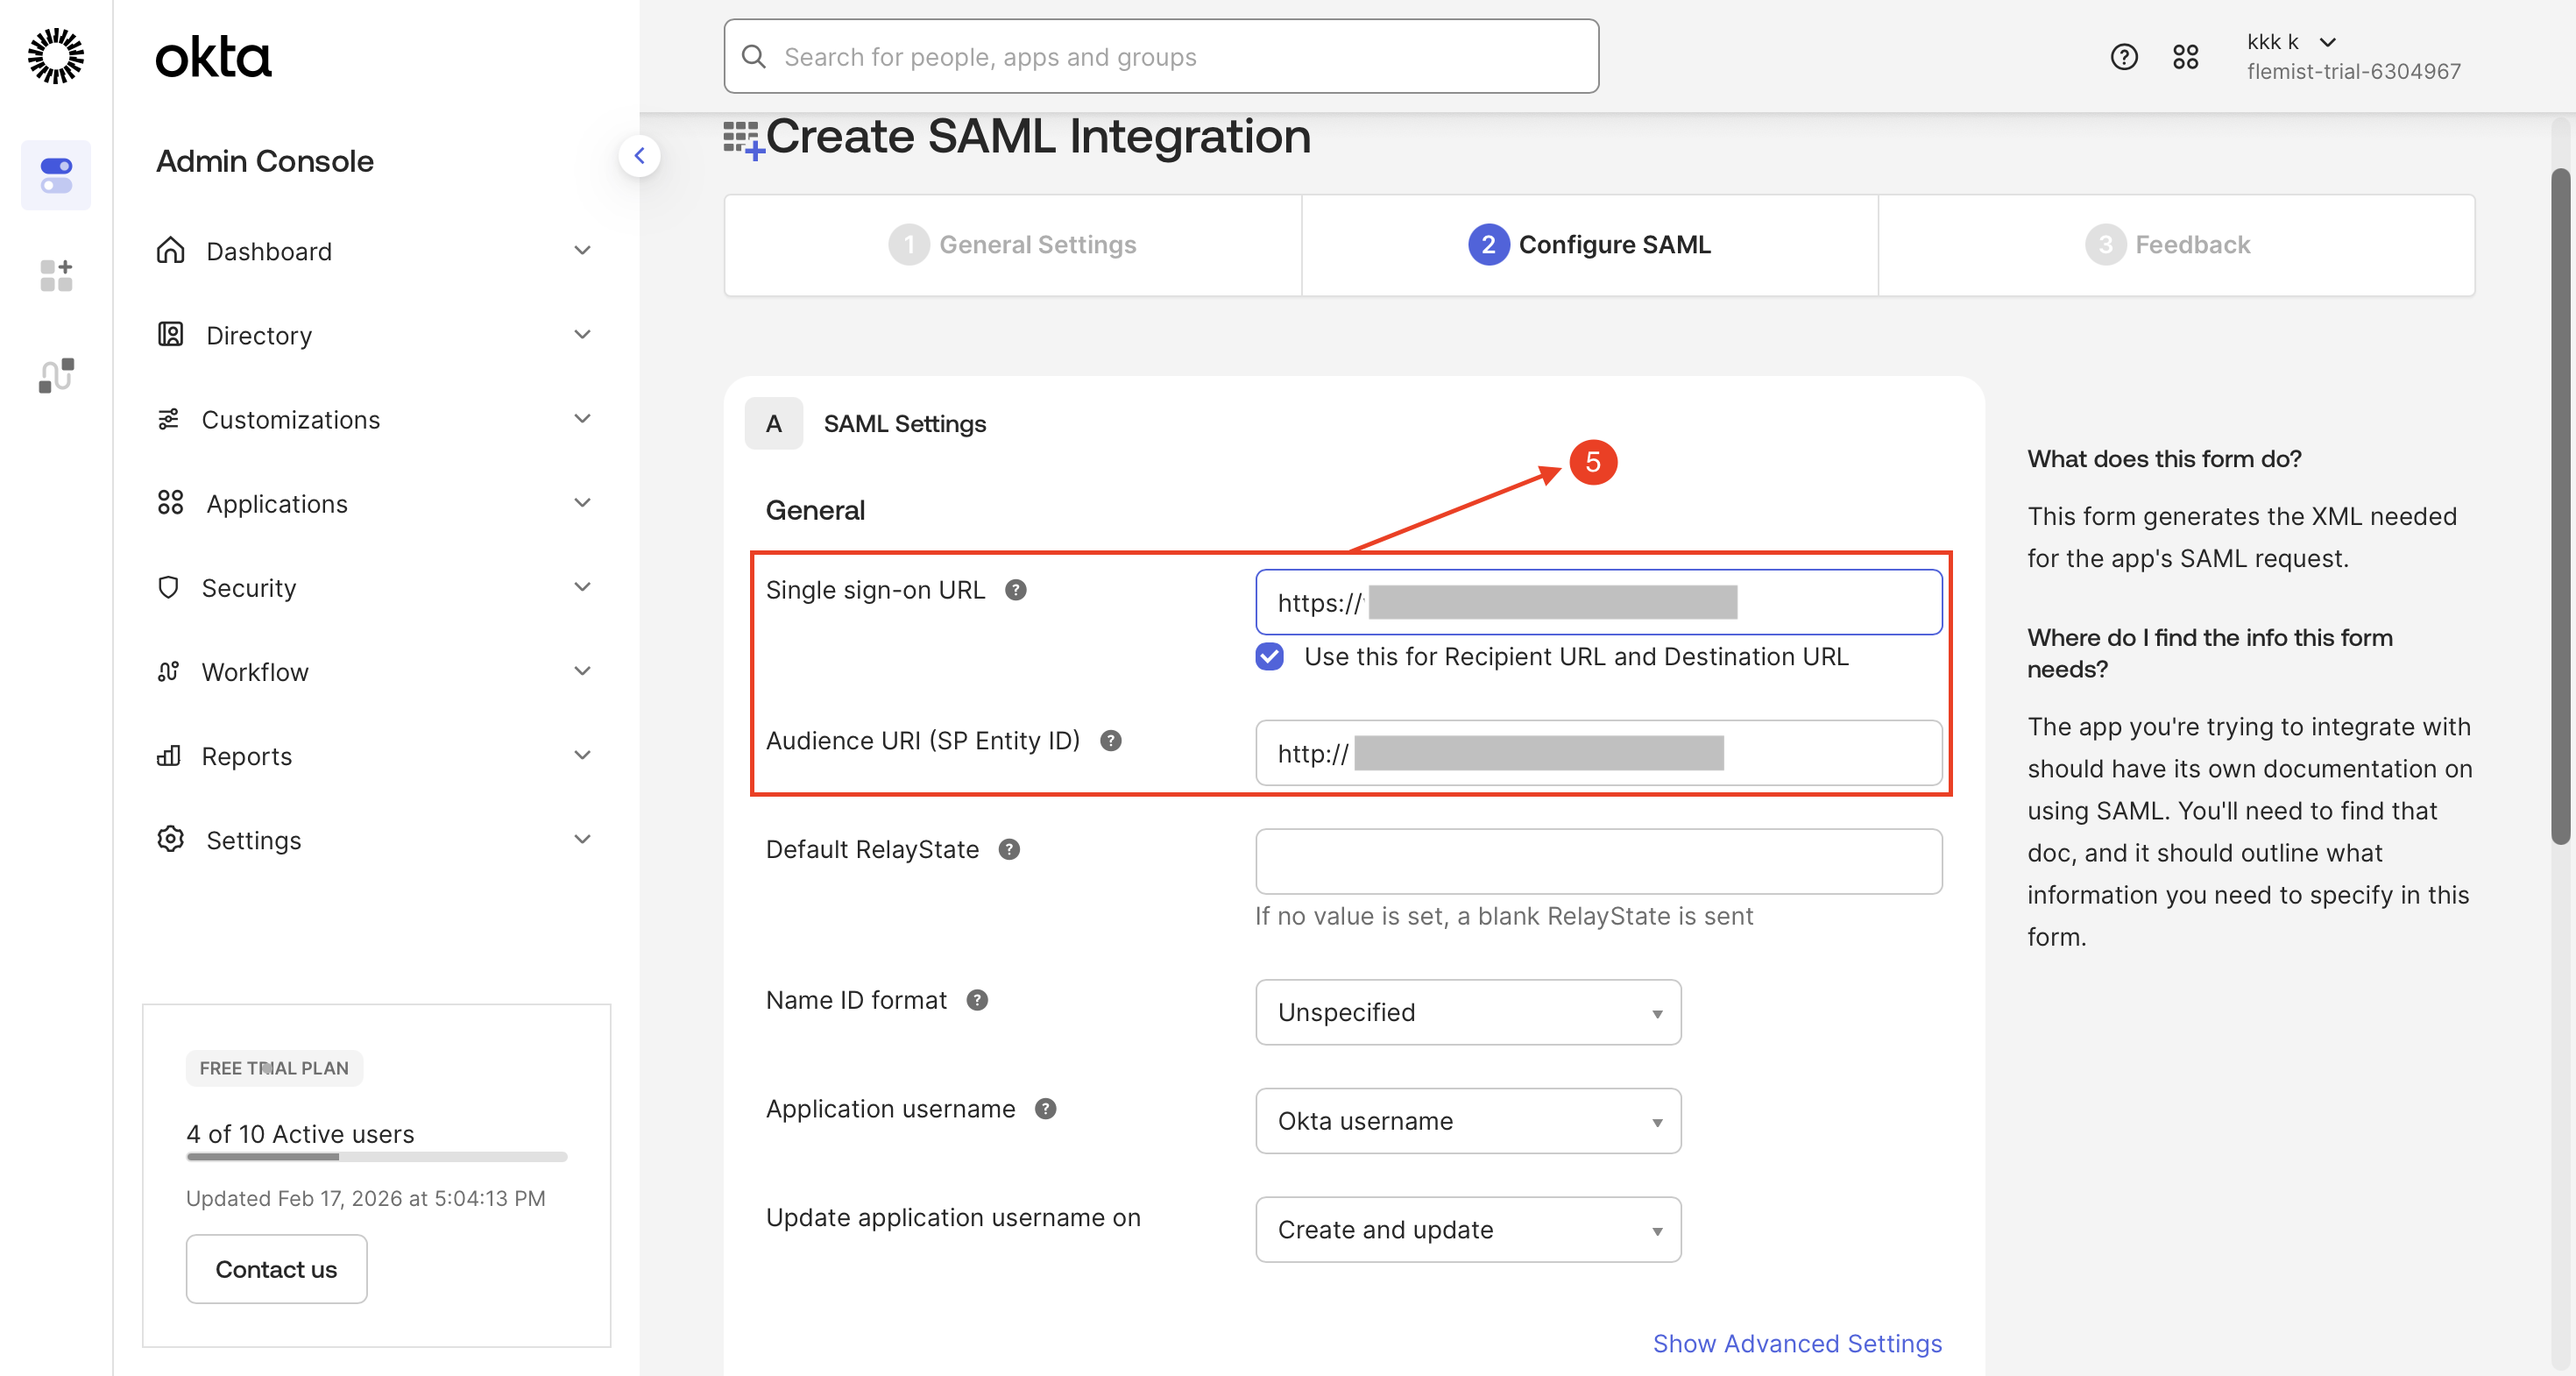This screenshot has width=2576, height=1376.
Task: Open the Name ID format dropdown
Action: 1467,1012
